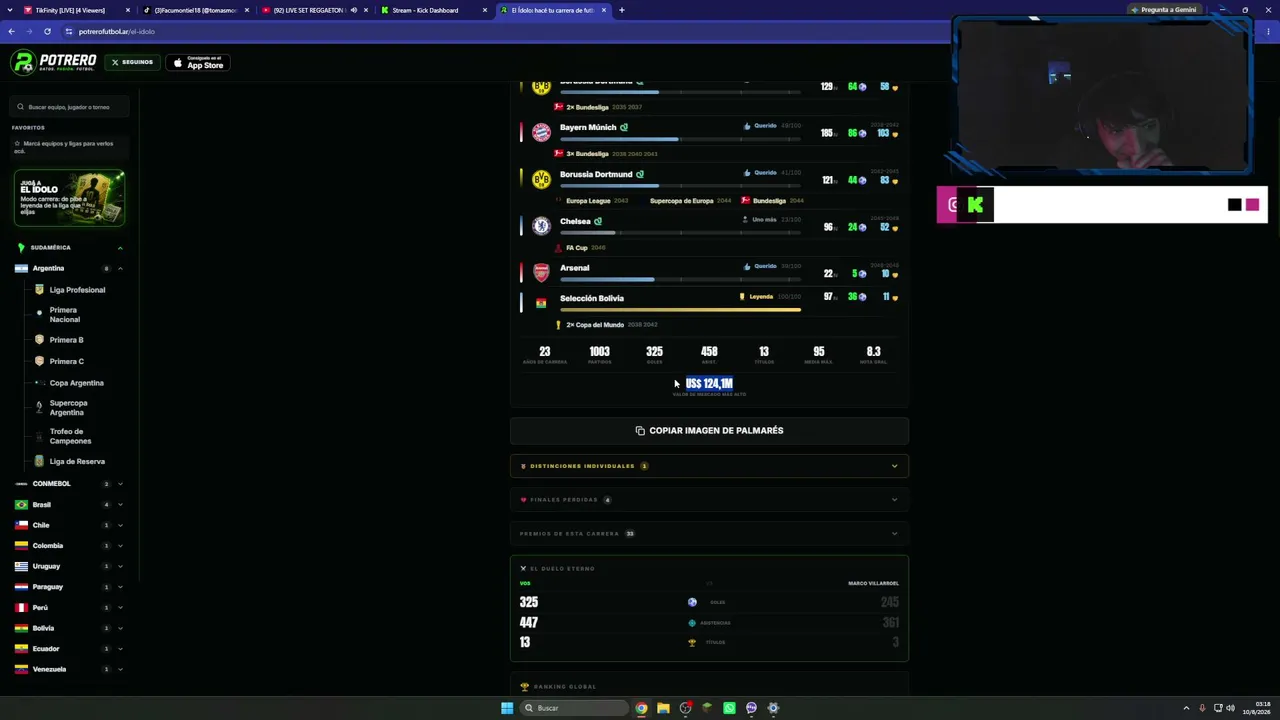Open the Seguinos X link
Viewport: 1280px width, 720px height.
pyautogui.click(x=132, y=62)
